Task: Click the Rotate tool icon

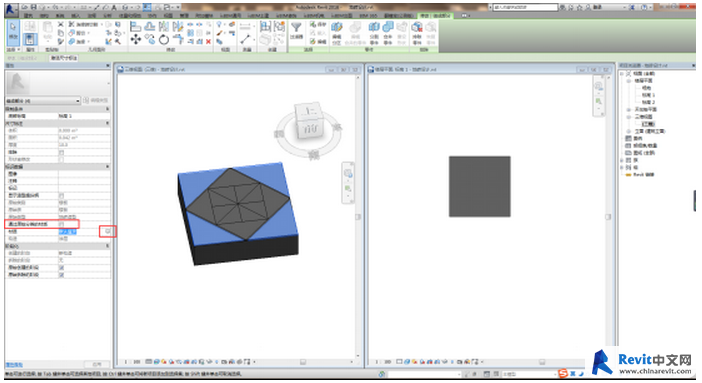Action: pyautogui.click(x=164, y=40)
